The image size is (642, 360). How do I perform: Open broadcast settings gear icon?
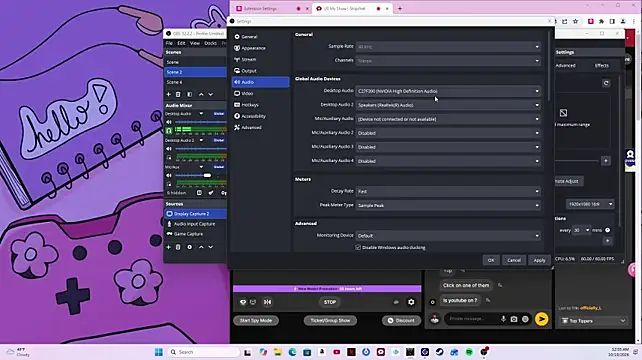(x=411, y=302)
